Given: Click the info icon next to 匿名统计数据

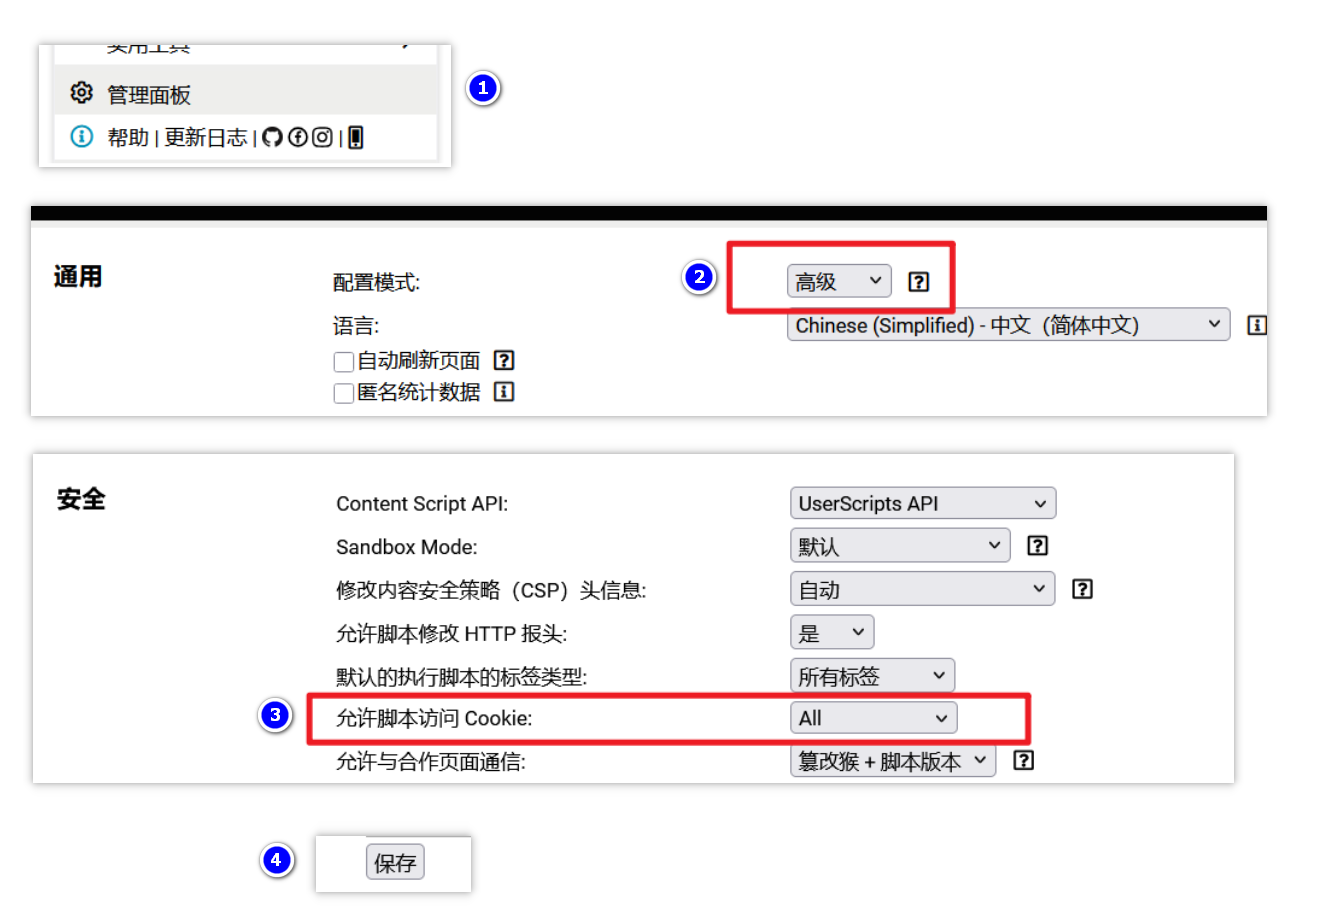Looking at the screenshot, I should [504, 392].
